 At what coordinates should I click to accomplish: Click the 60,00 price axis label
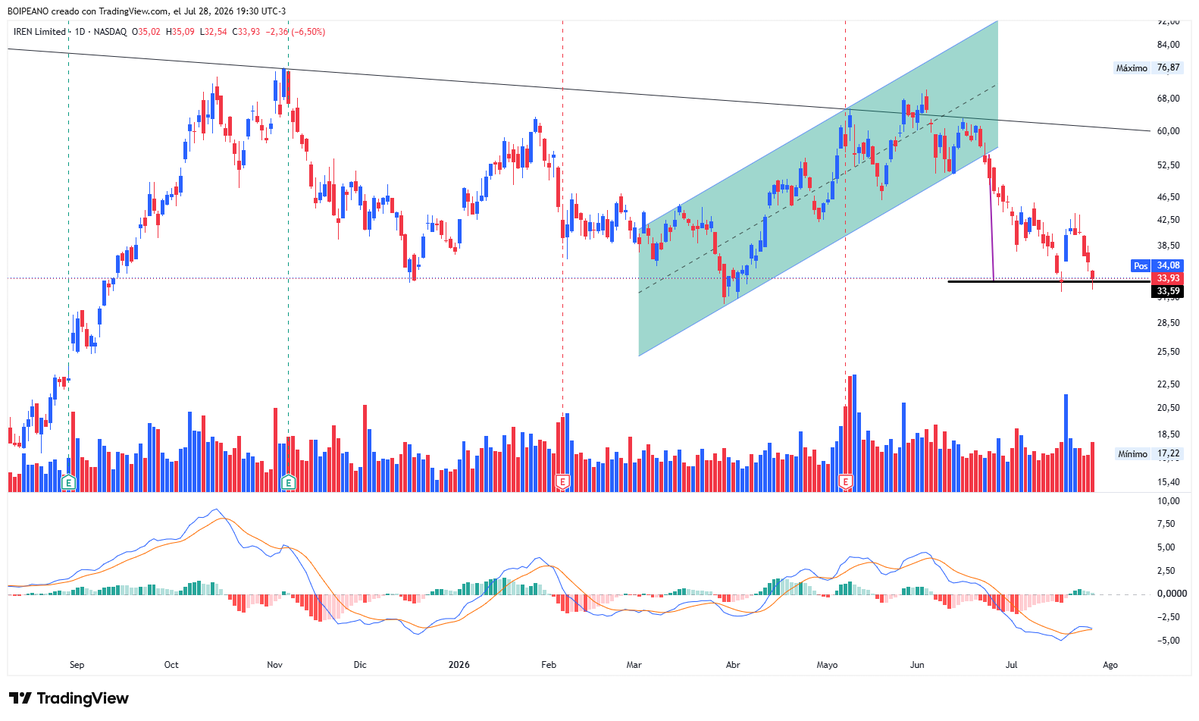point(1168,132)
